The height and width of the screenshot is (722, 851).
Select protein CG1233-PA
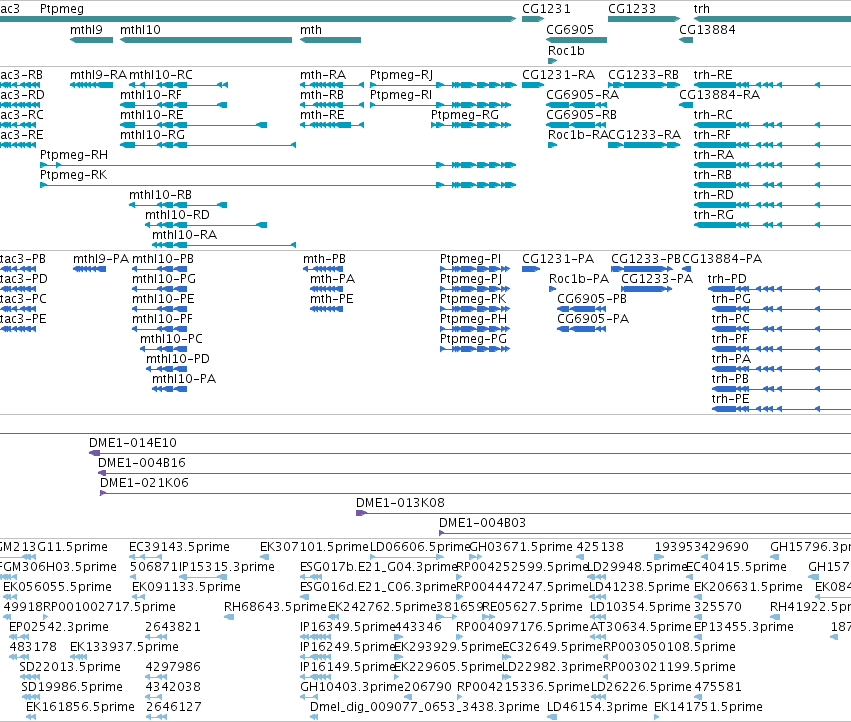tap(646, 289)
